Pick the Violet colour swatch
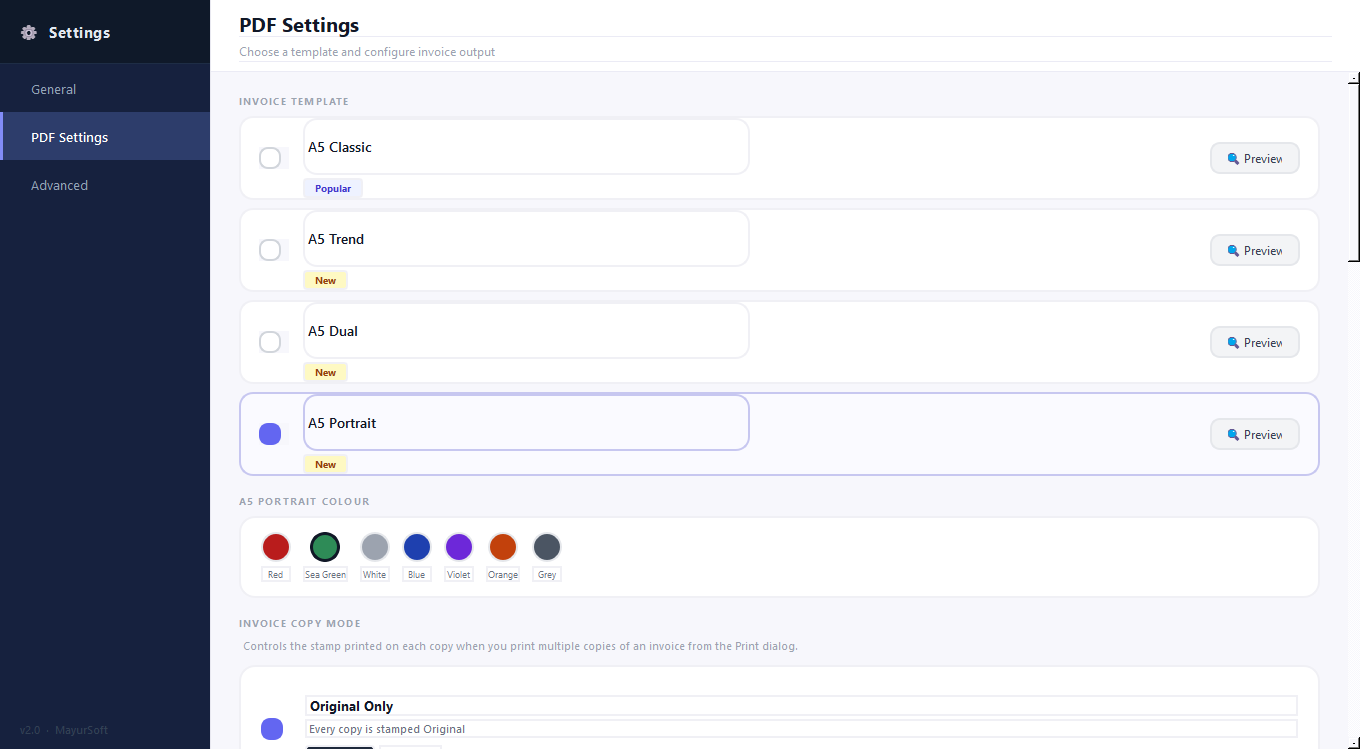 coord(459,547)
